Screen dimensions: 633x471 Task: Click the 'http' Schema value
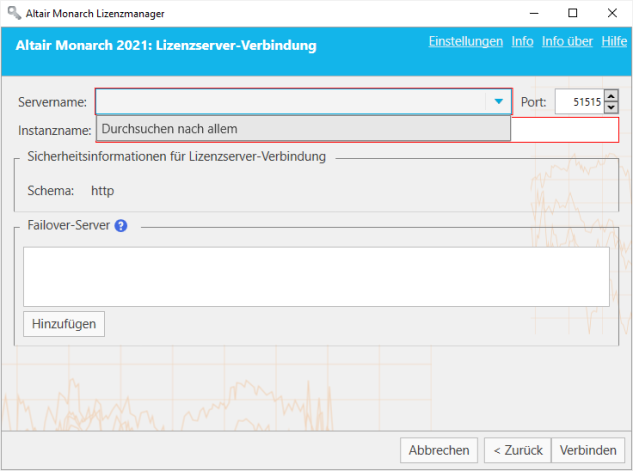[x=103, y=190]
